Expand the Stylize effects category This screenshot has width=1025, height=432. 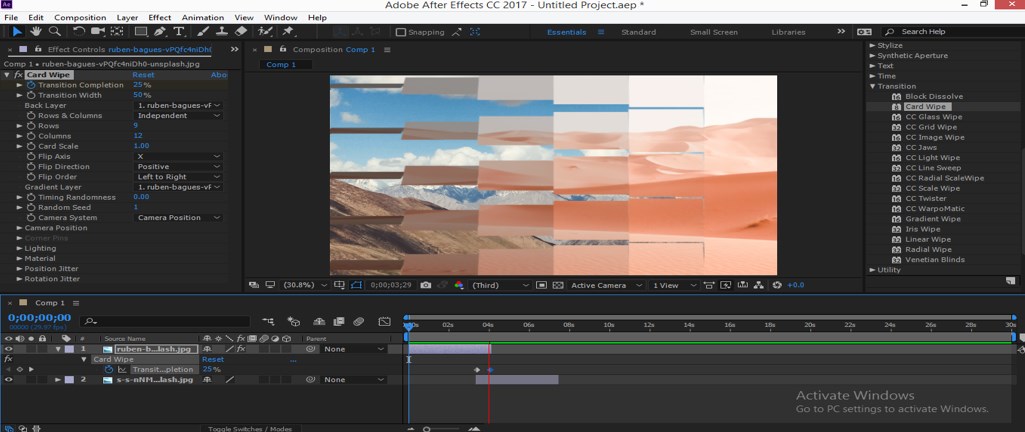[x=872, y=46]
